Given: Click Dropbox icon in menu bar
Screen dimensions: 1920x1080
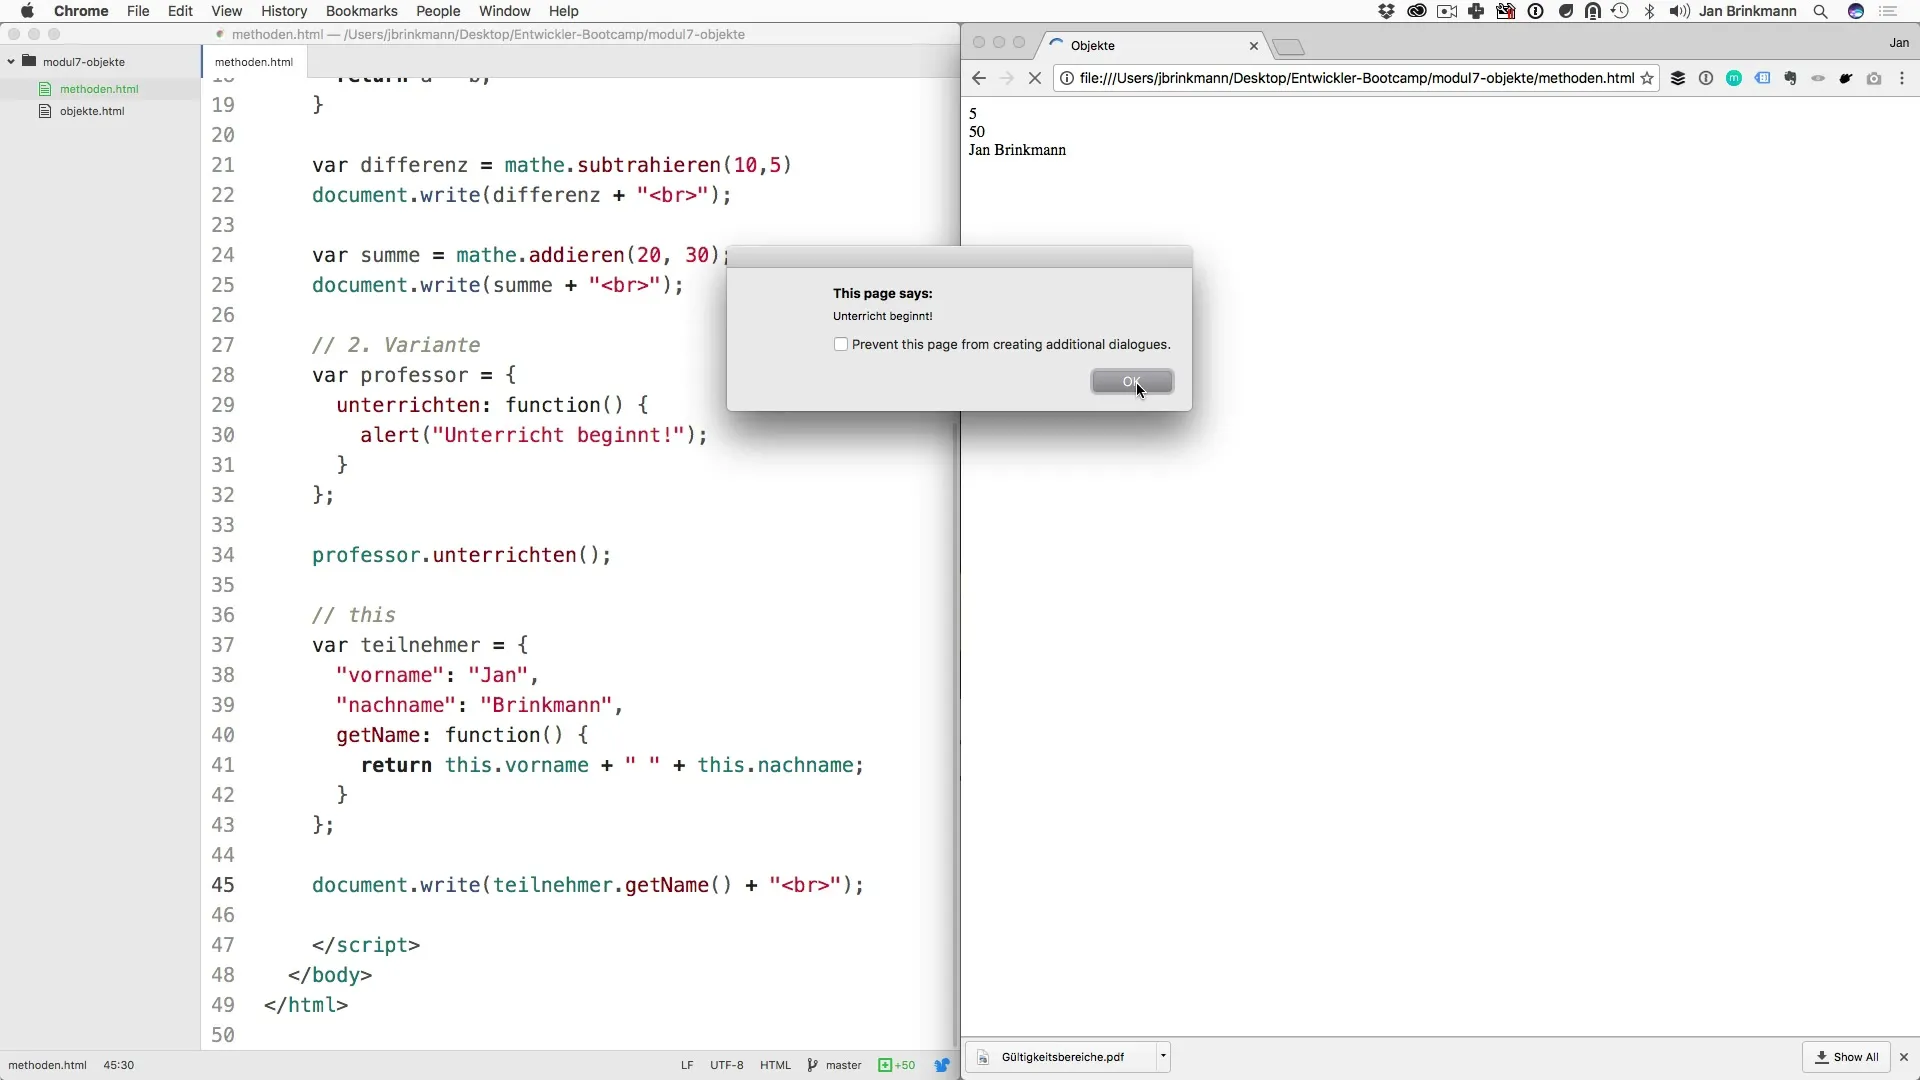Looking at the screenshot, I should point(1387,11).
